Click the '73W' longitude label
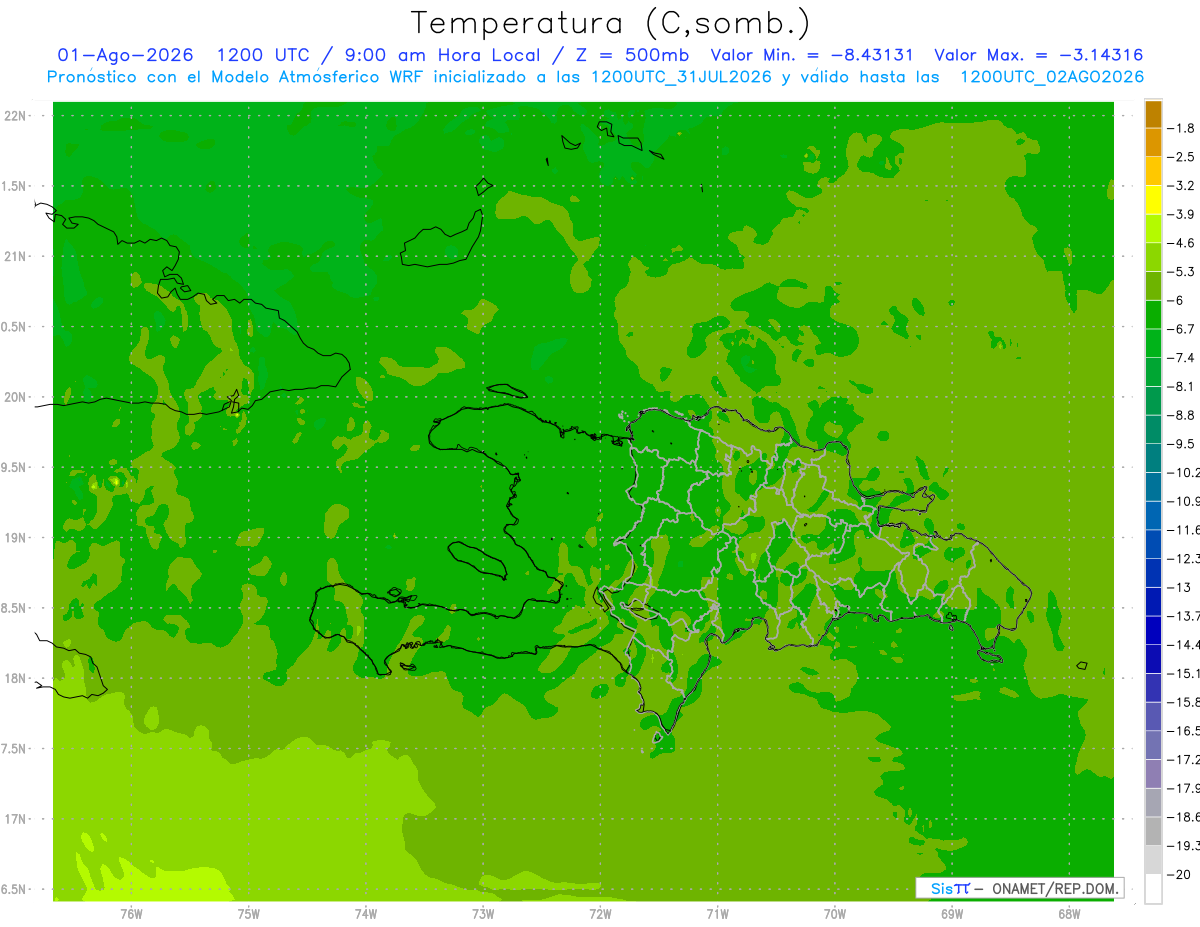The image size is (1200, 927). [x=483, y=913]
